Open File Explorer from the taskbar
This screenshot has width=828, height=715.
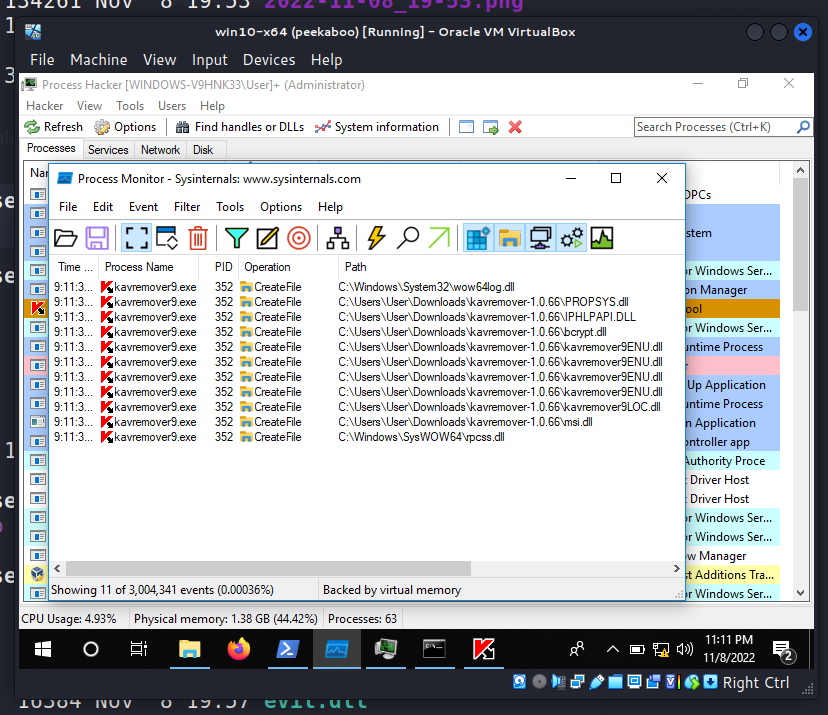point(190,649)
